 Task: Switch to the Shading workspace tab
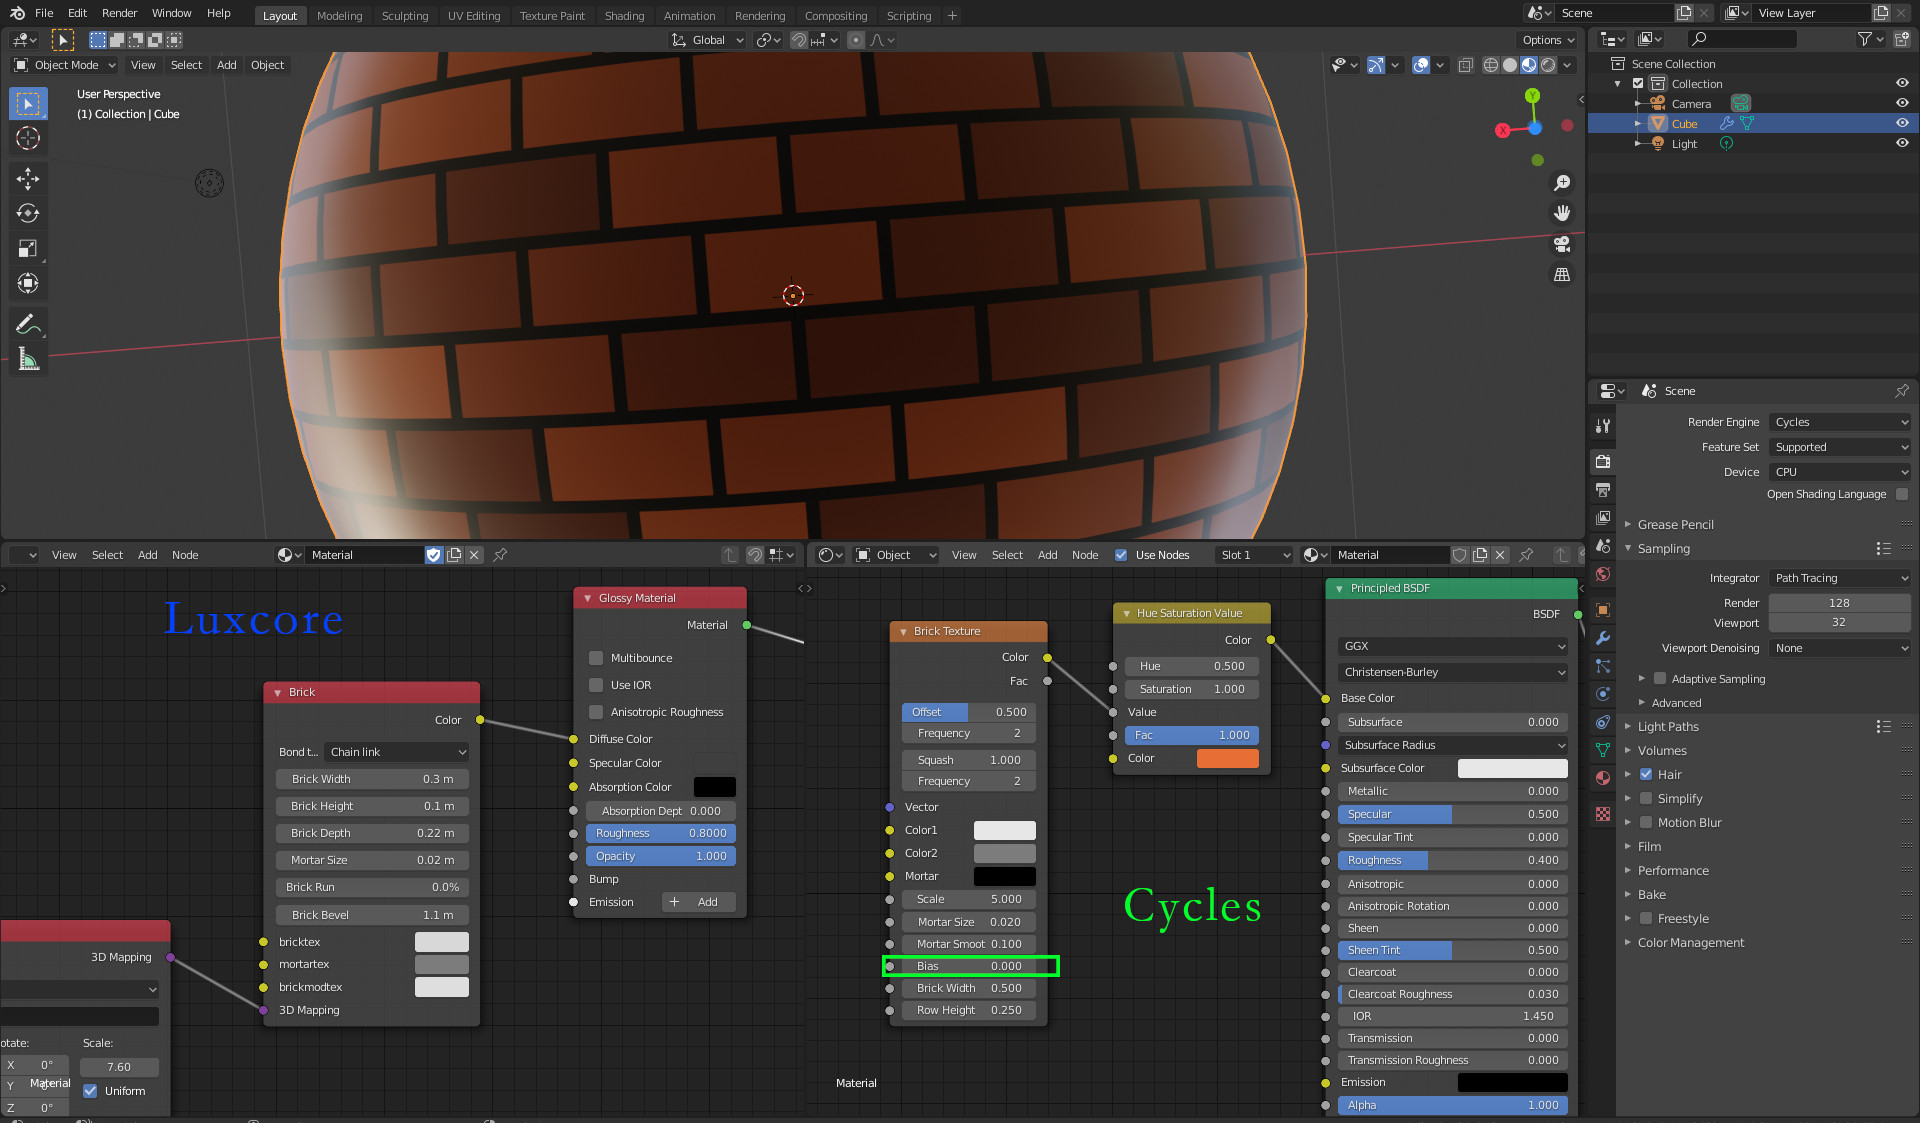624,16
